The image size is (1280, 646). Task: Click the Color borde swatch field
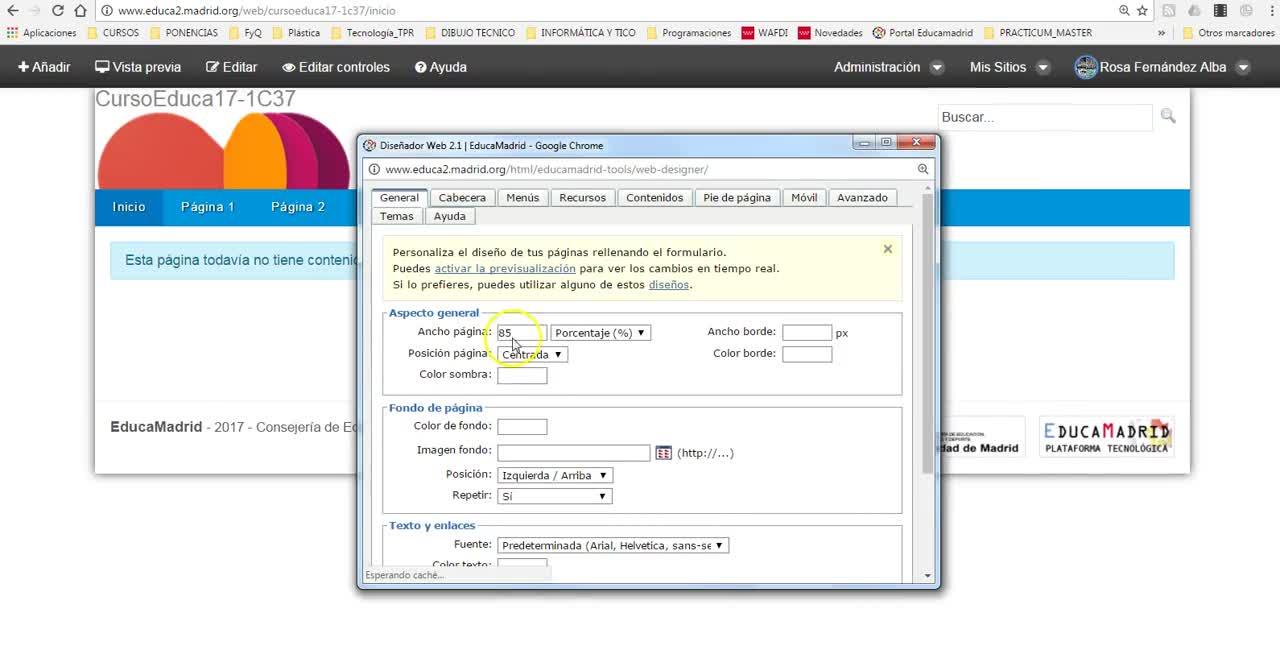point(807,354)
